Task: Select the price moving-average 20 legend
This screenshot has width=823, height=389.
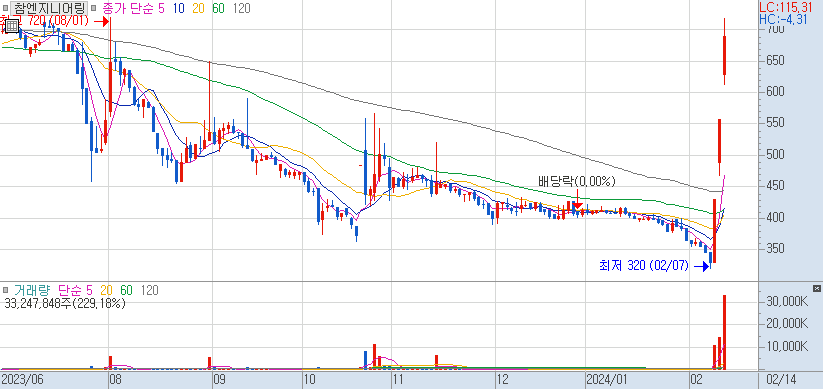Action: (197, 8)
